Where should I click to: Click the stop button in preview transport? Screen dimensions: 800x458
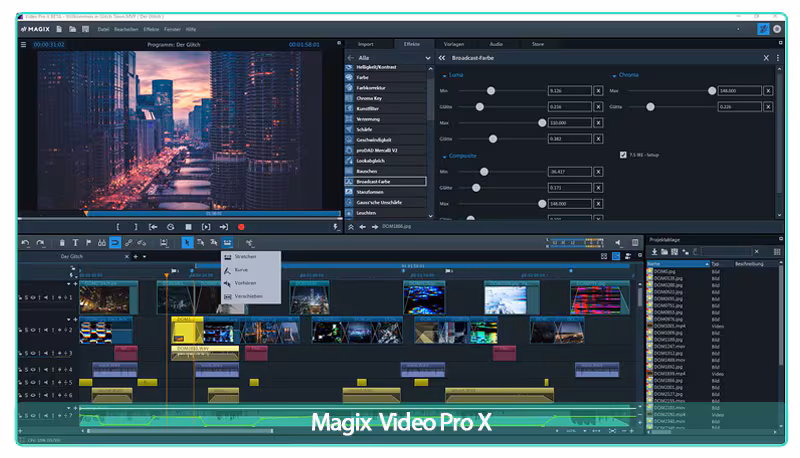pos(188,227)
